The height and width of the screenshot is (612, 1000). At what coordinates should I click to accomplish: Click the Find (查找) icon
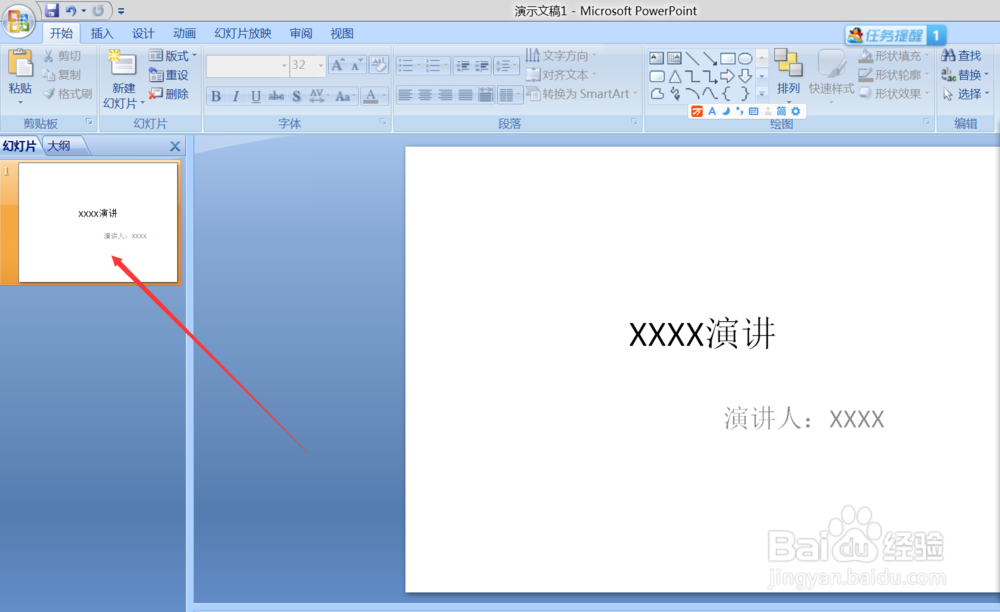(x=967, y=56)
